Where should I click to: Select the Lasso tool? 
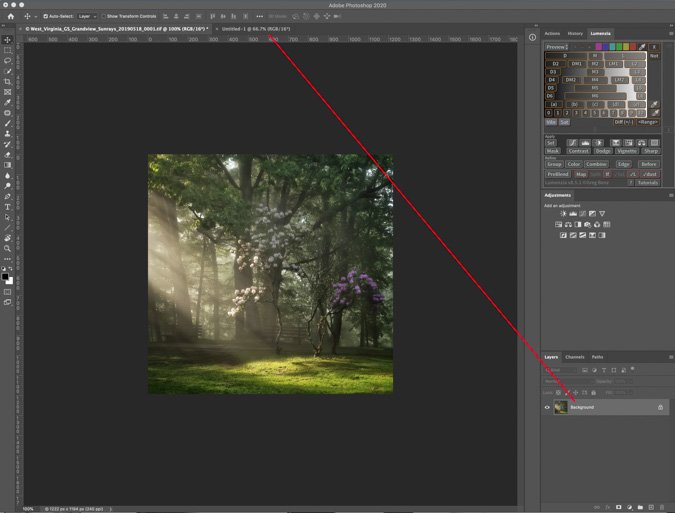pos(7,60)
